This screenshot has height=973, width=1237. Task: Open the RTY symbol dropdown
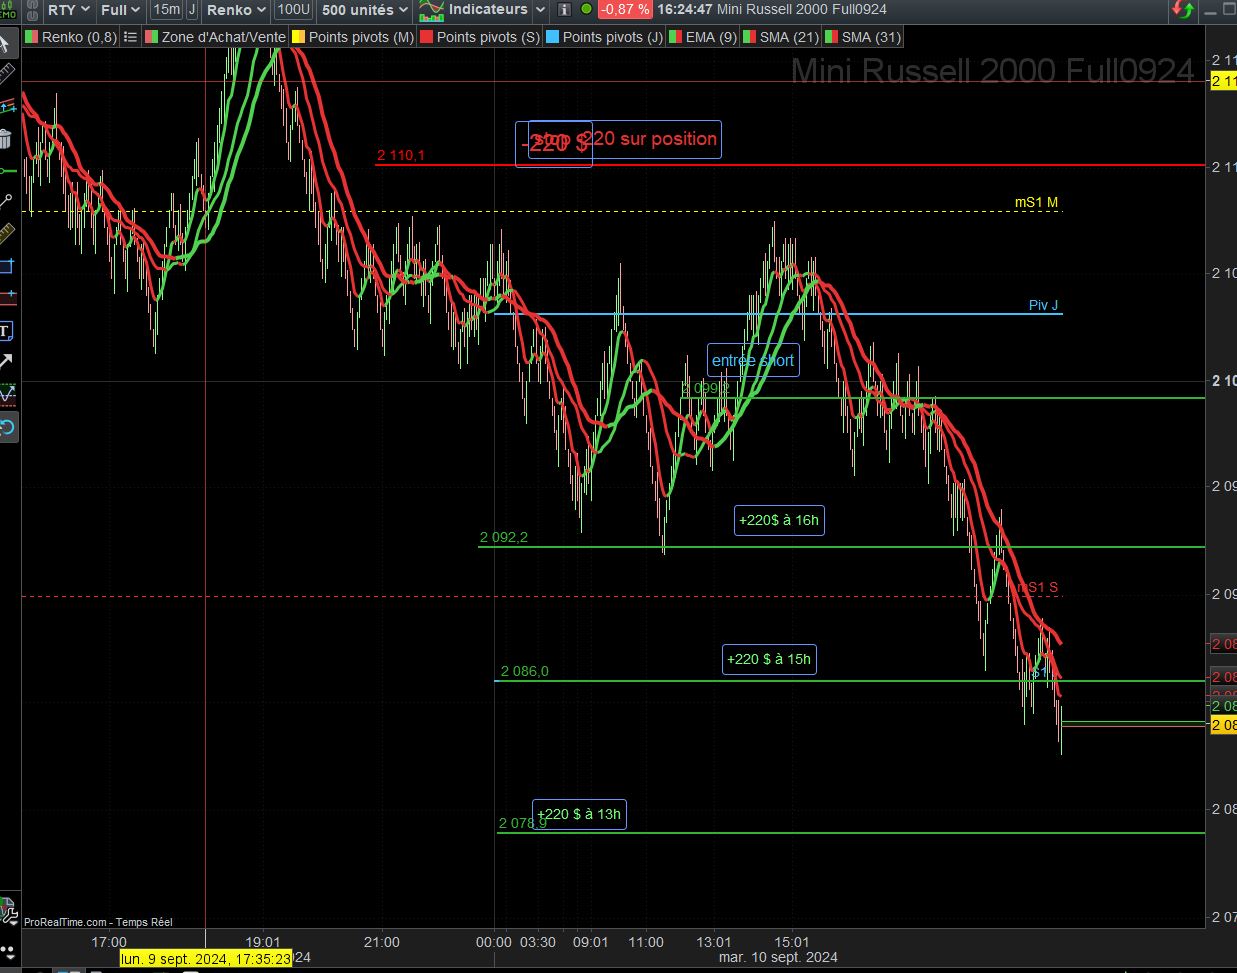pyautogui.click(x=69, y=10)
